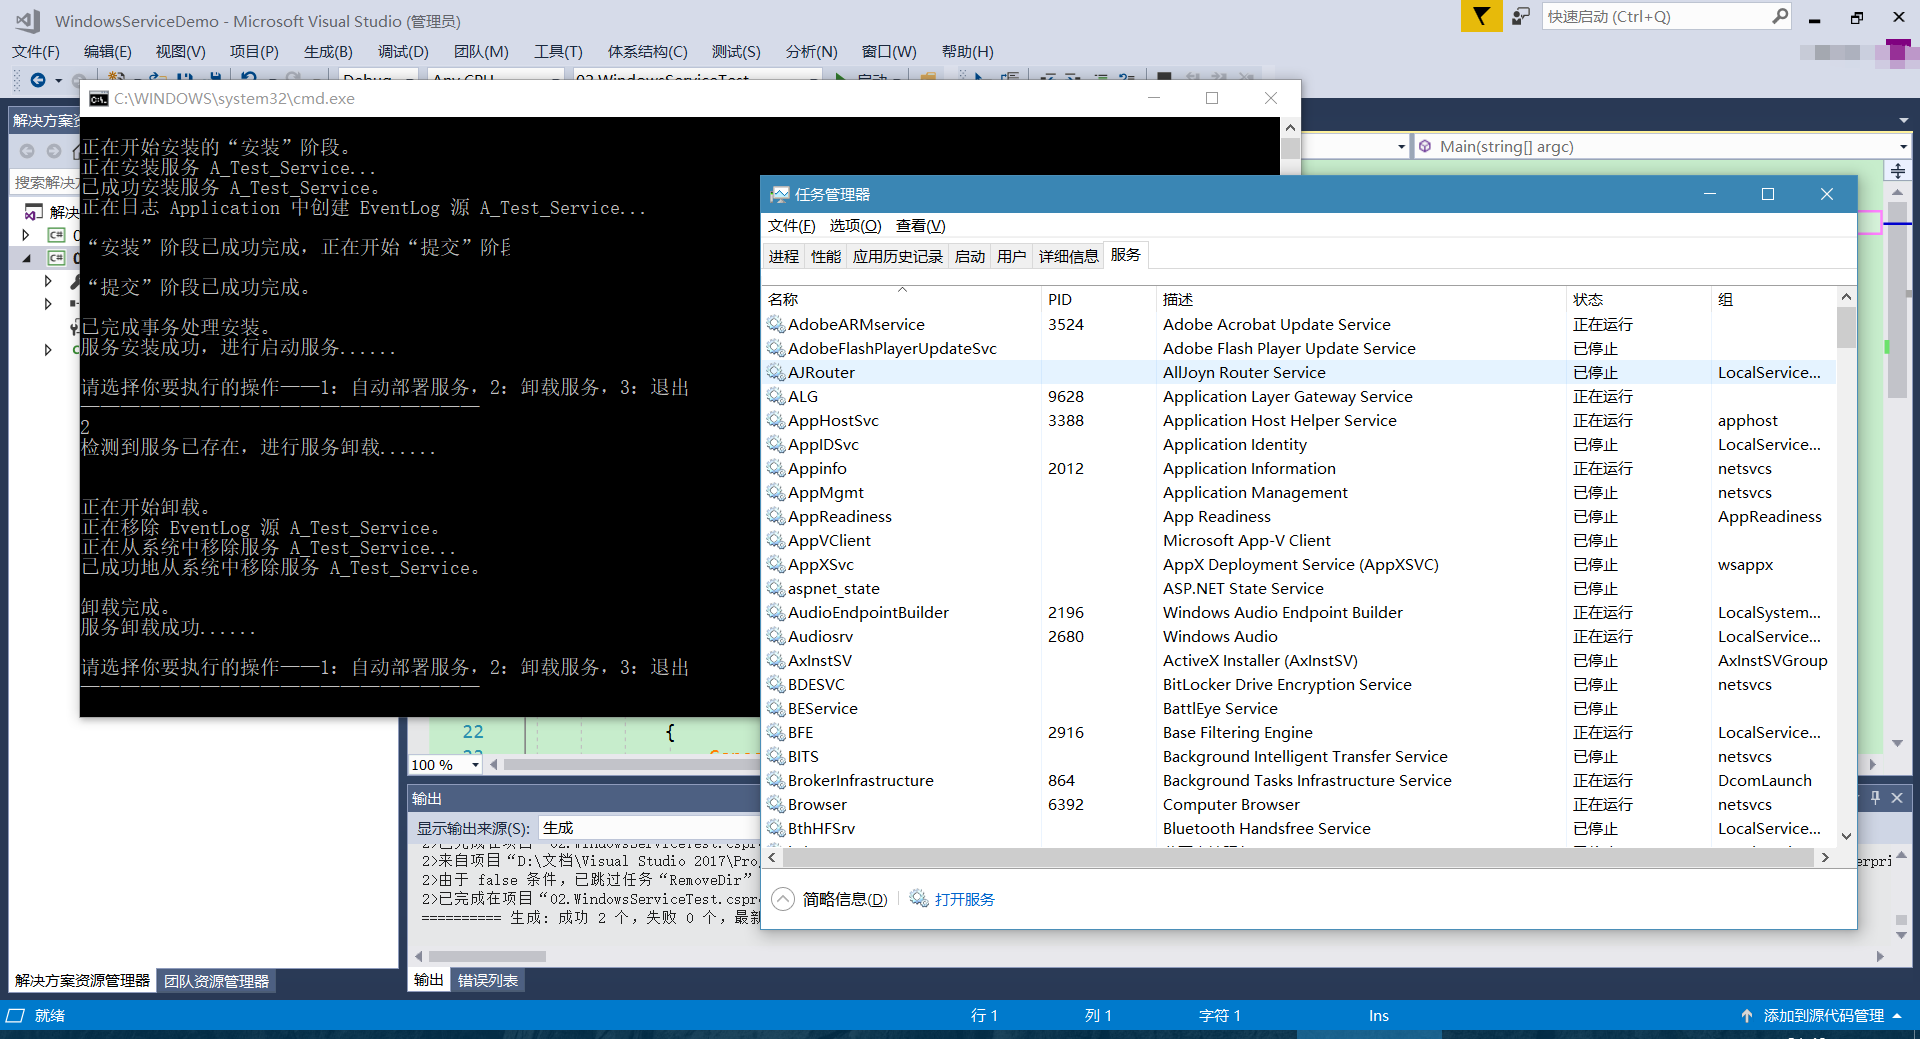Select the AudioEndpointBuilder service row

pos(1300,612)
